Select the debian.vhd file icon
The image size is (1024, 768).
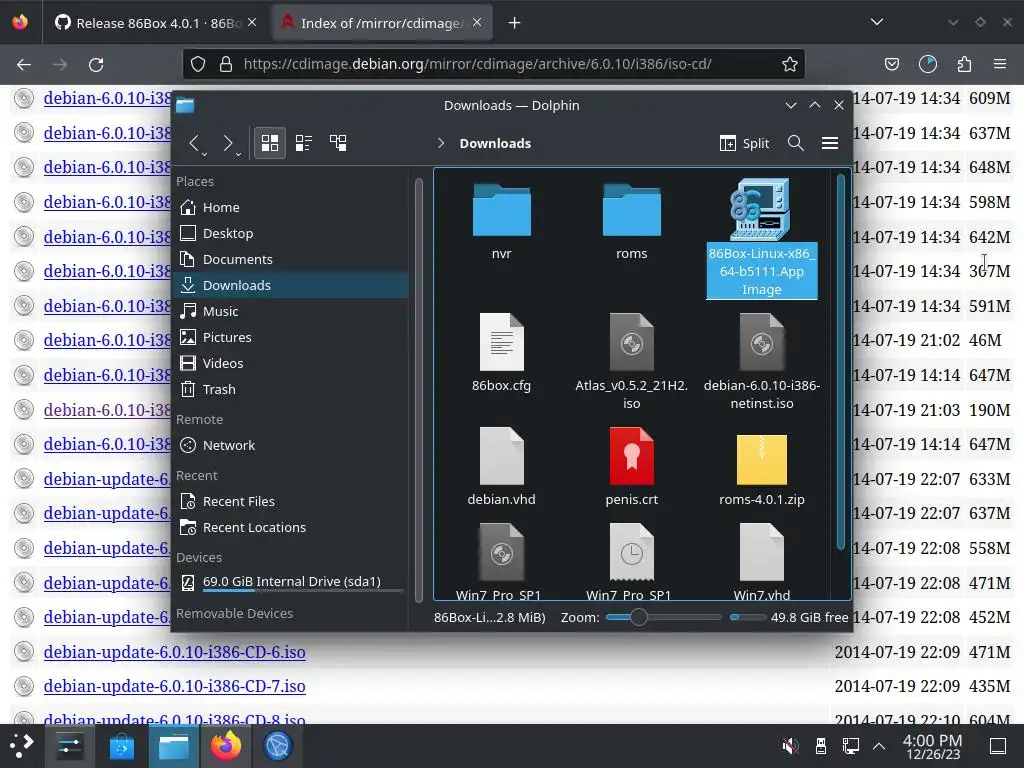502,456
